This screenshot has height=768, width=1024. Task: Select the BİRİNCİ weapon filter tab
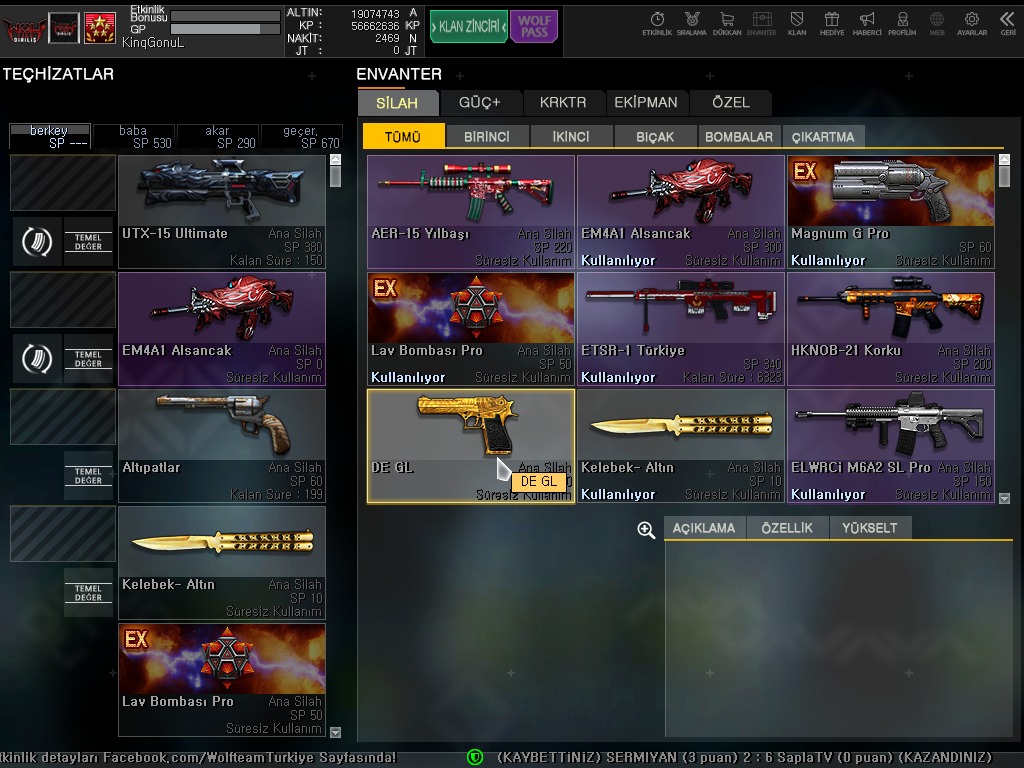click(487, 136)
